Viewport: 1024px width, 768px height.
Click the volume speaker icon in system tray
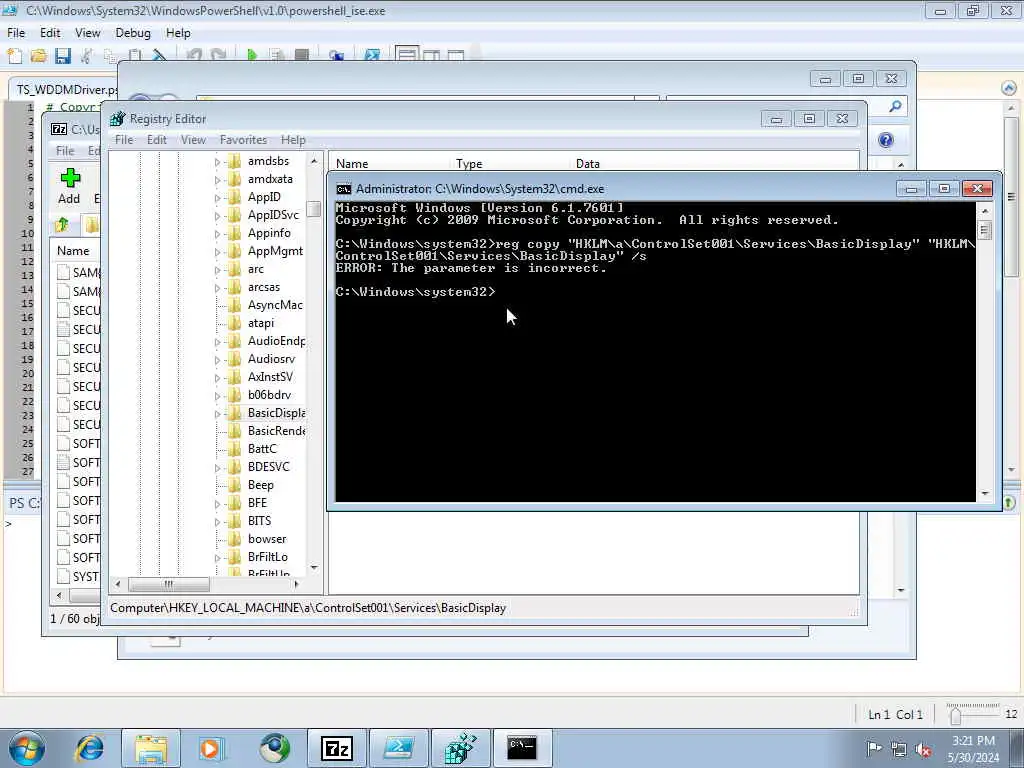(x=923, y=749)
